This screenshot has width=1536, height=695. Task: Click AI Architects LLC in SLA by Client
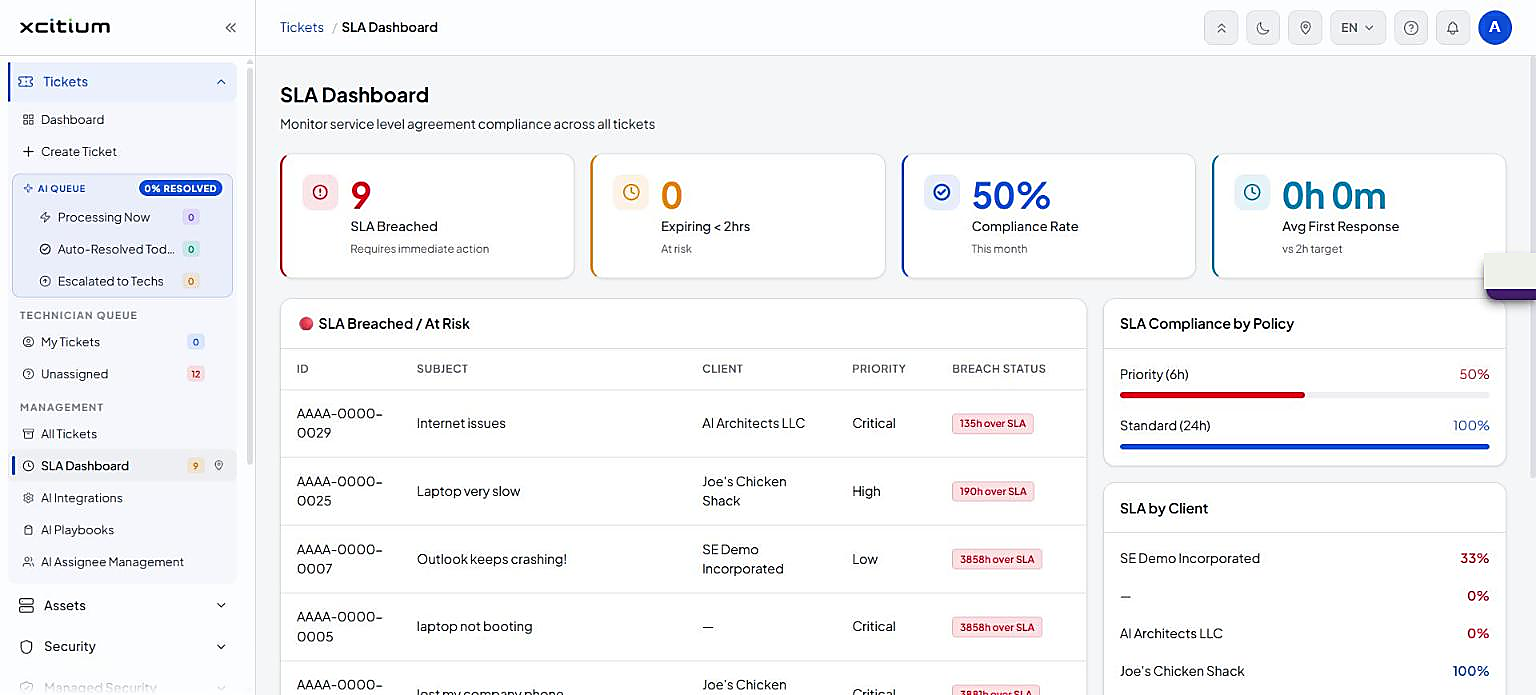(x=1171, y=634)
